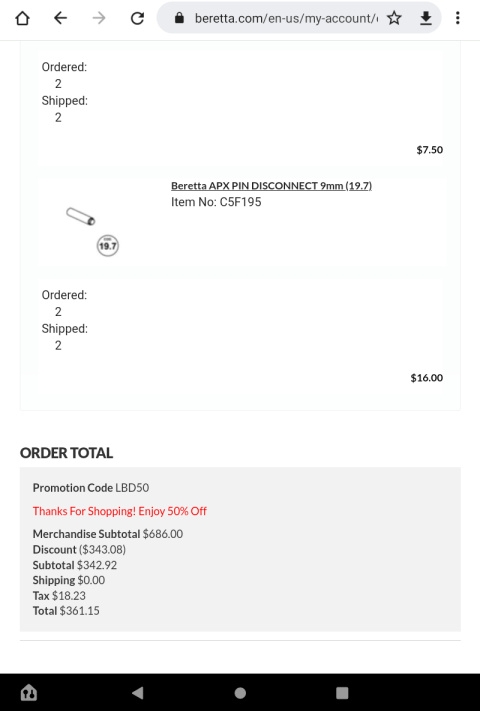The image size is (480, 711).
Task: Click the $16.00 line item price
Action: click(x=427, y=378)
